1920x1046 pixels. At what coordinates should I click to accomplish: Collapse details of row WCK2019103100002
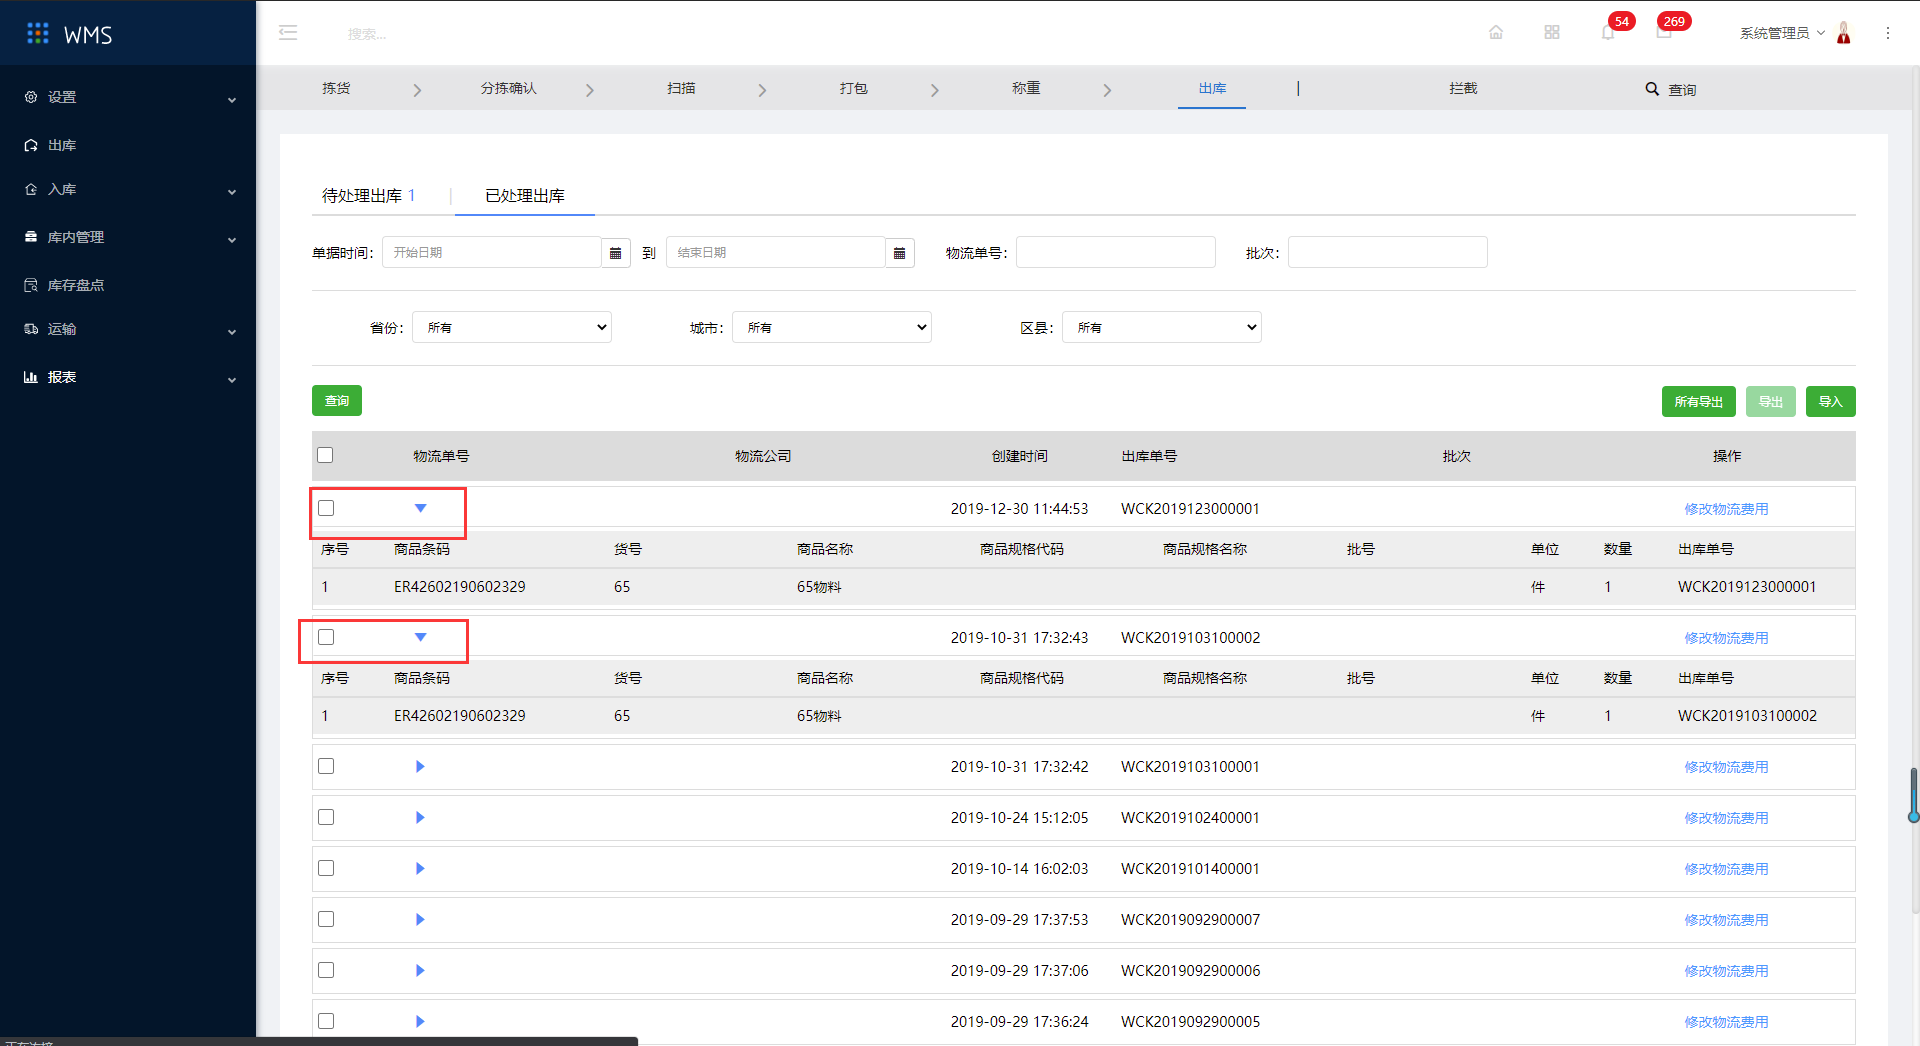point(421,637)
